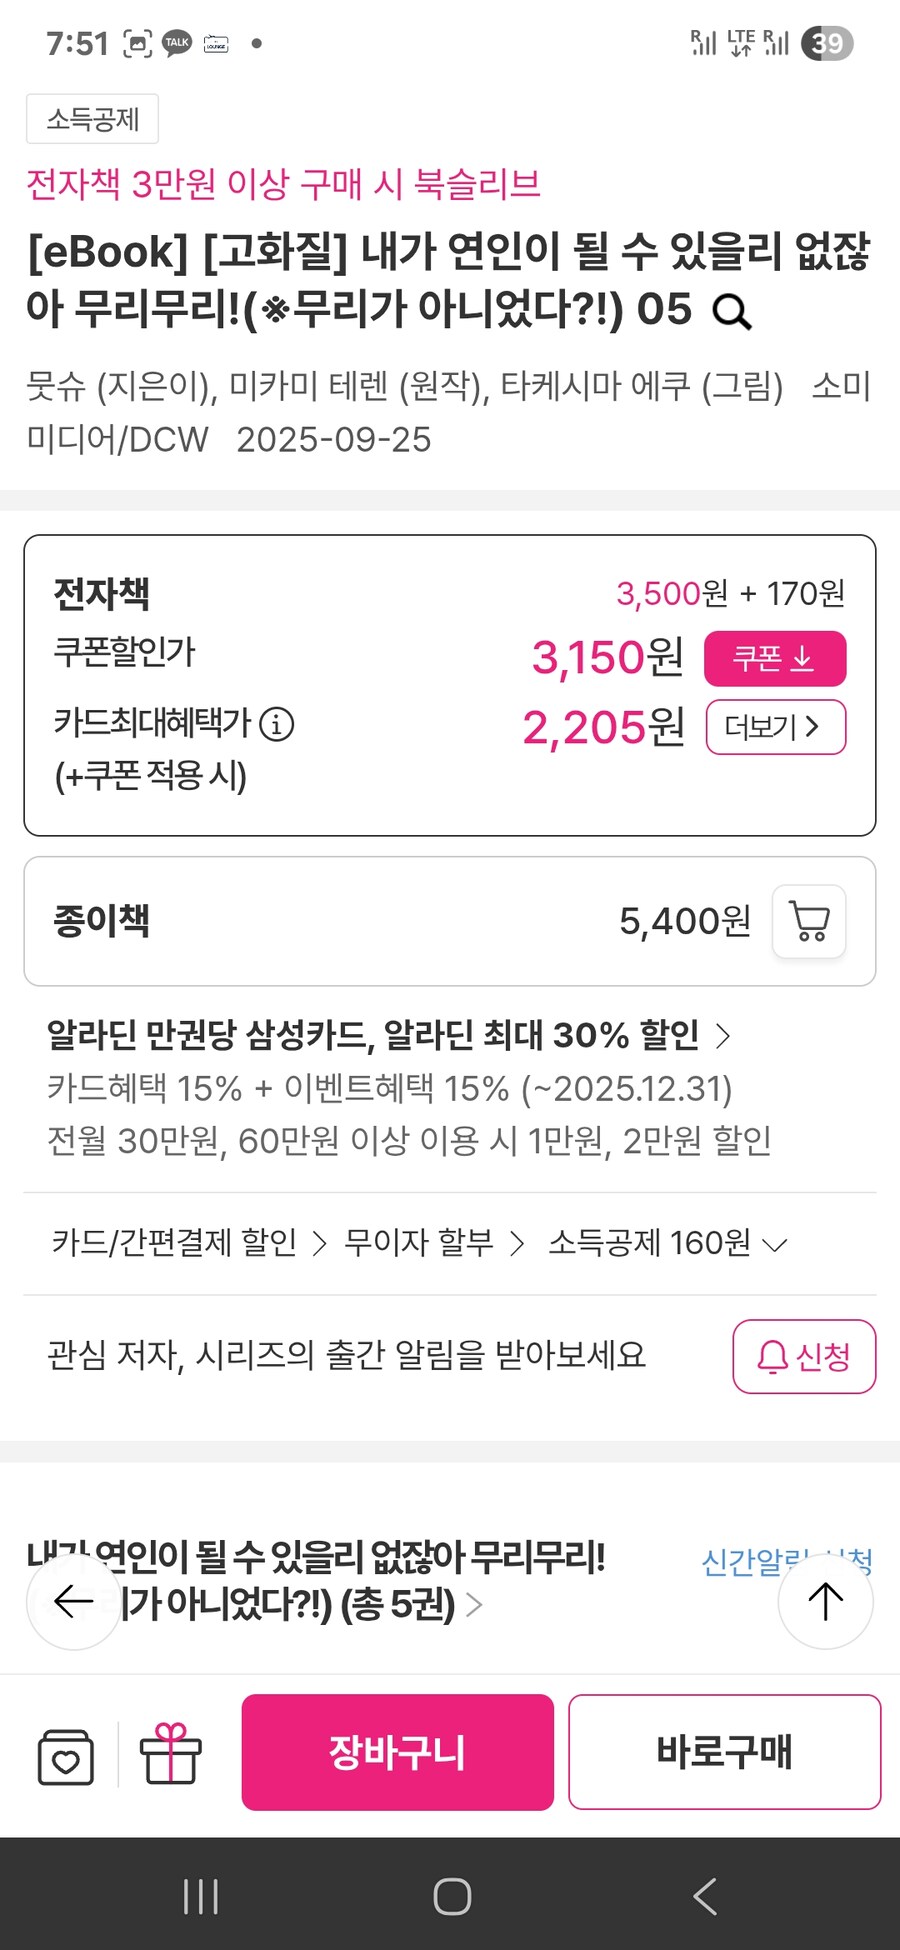Expand the 소득공제 160원 dropdown
This screenshot has width=900, height=1950.
coord(667,1243)
